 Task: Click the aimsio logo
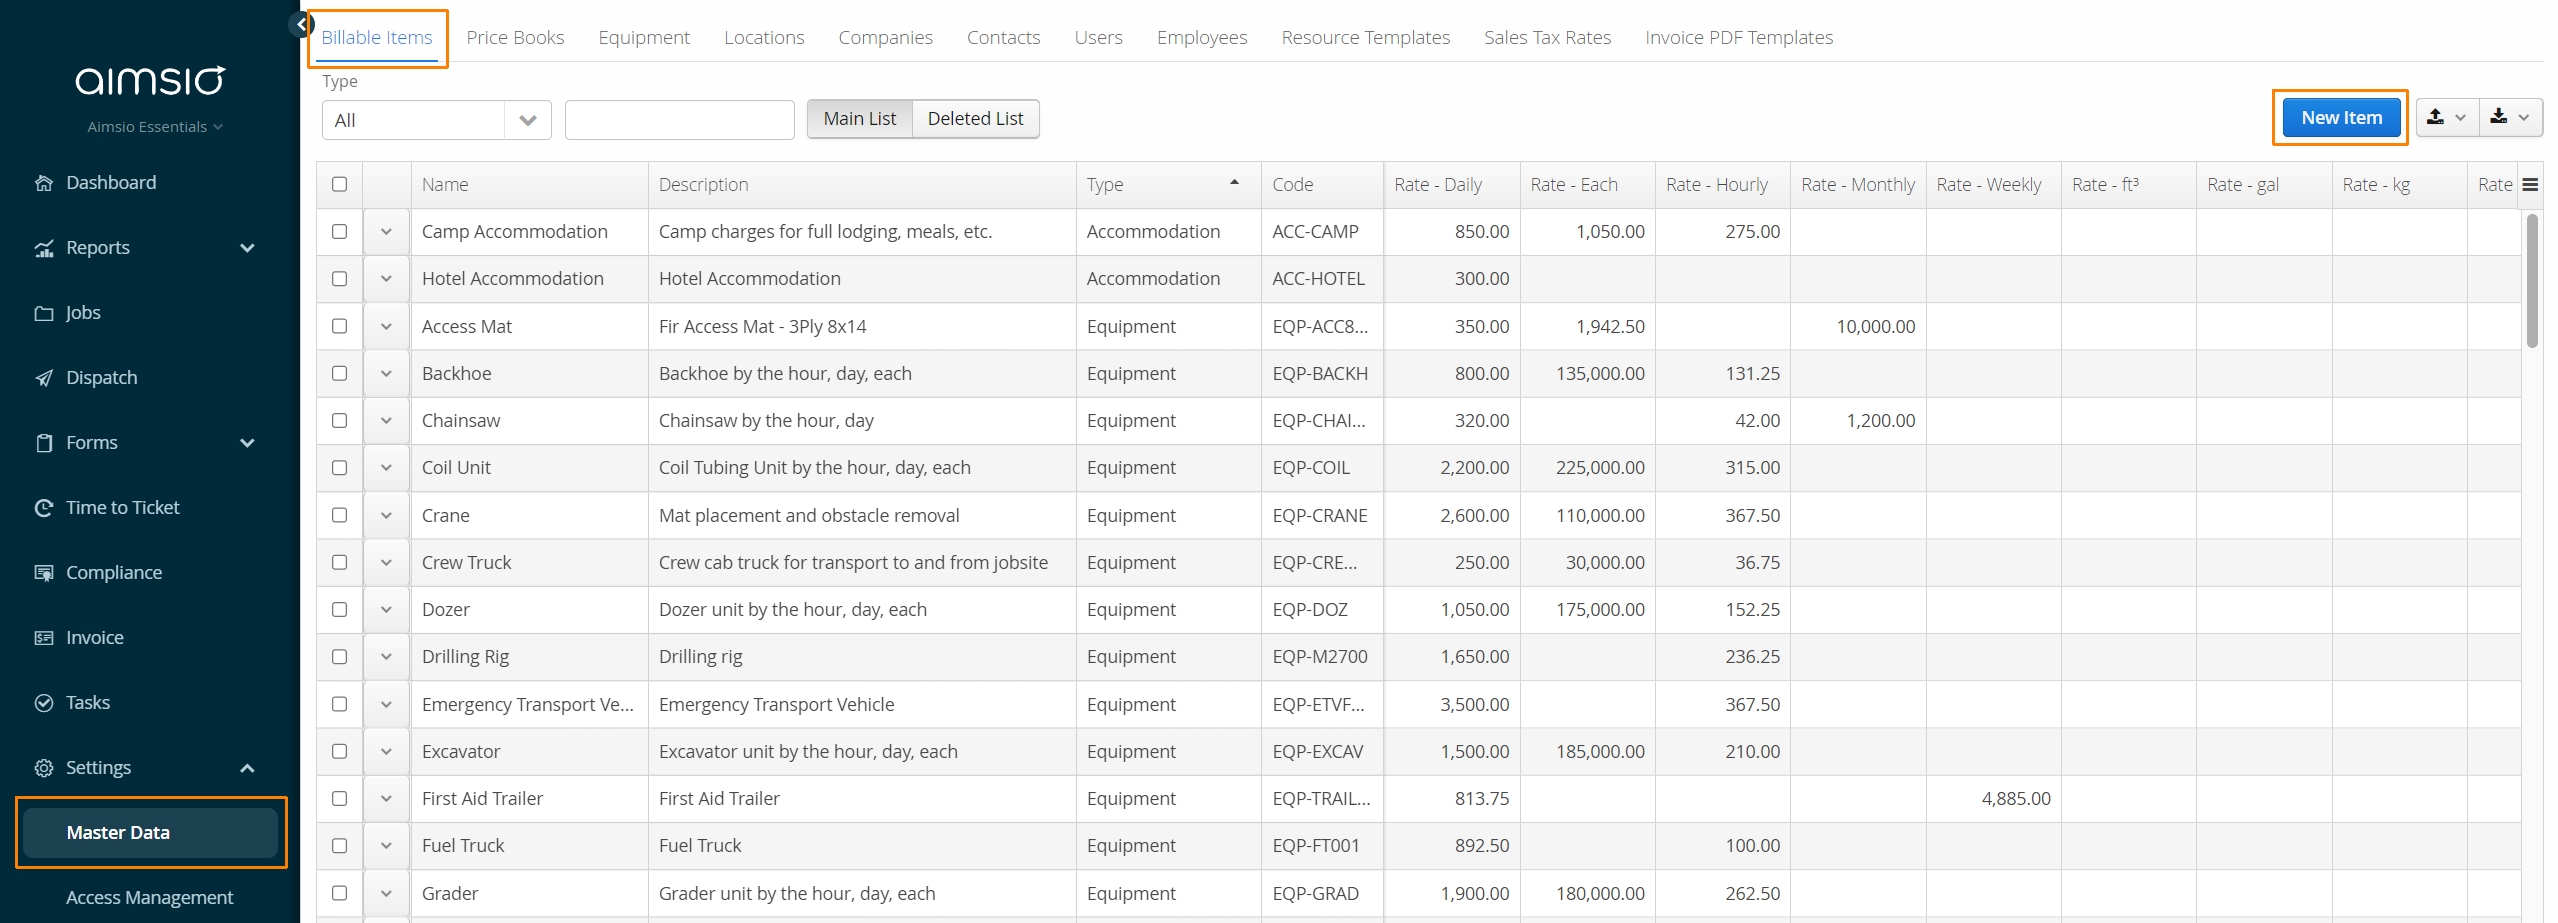[x=150, y=80]
